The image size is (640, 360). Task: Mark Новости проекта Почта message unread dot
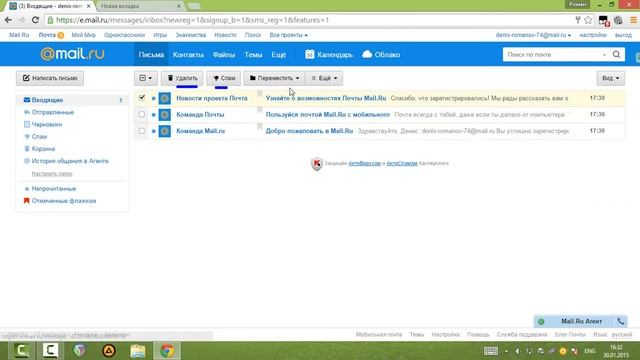pyautogui.click(x=153, y=98)
